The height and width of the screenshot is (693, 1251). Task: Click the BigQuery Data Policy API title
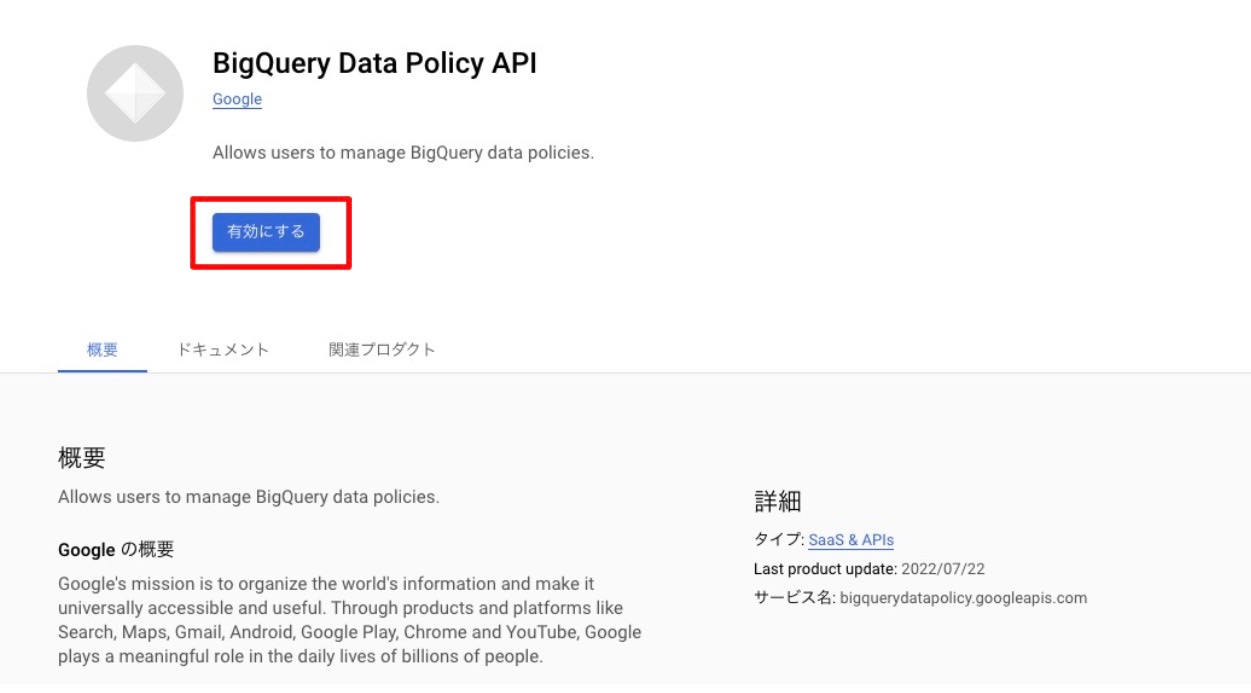point(375,63)
